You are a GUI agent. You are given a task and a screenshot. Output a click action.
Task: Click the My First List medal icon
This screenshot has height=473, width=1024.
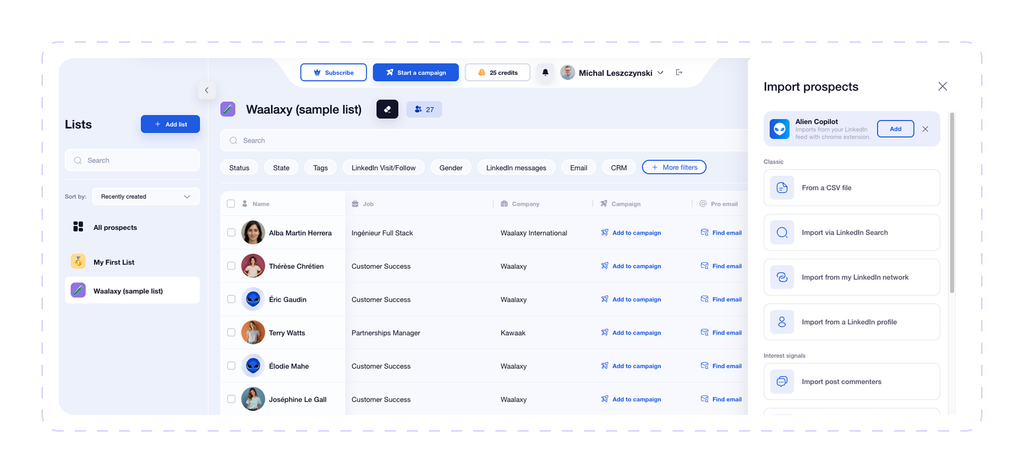(78, 261)
